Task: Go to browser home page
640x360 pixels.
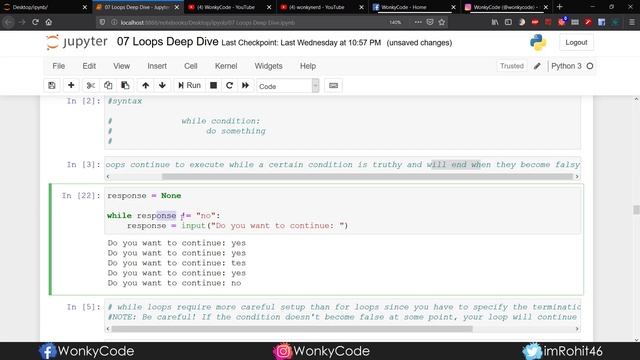Action: tap(49, 22)
